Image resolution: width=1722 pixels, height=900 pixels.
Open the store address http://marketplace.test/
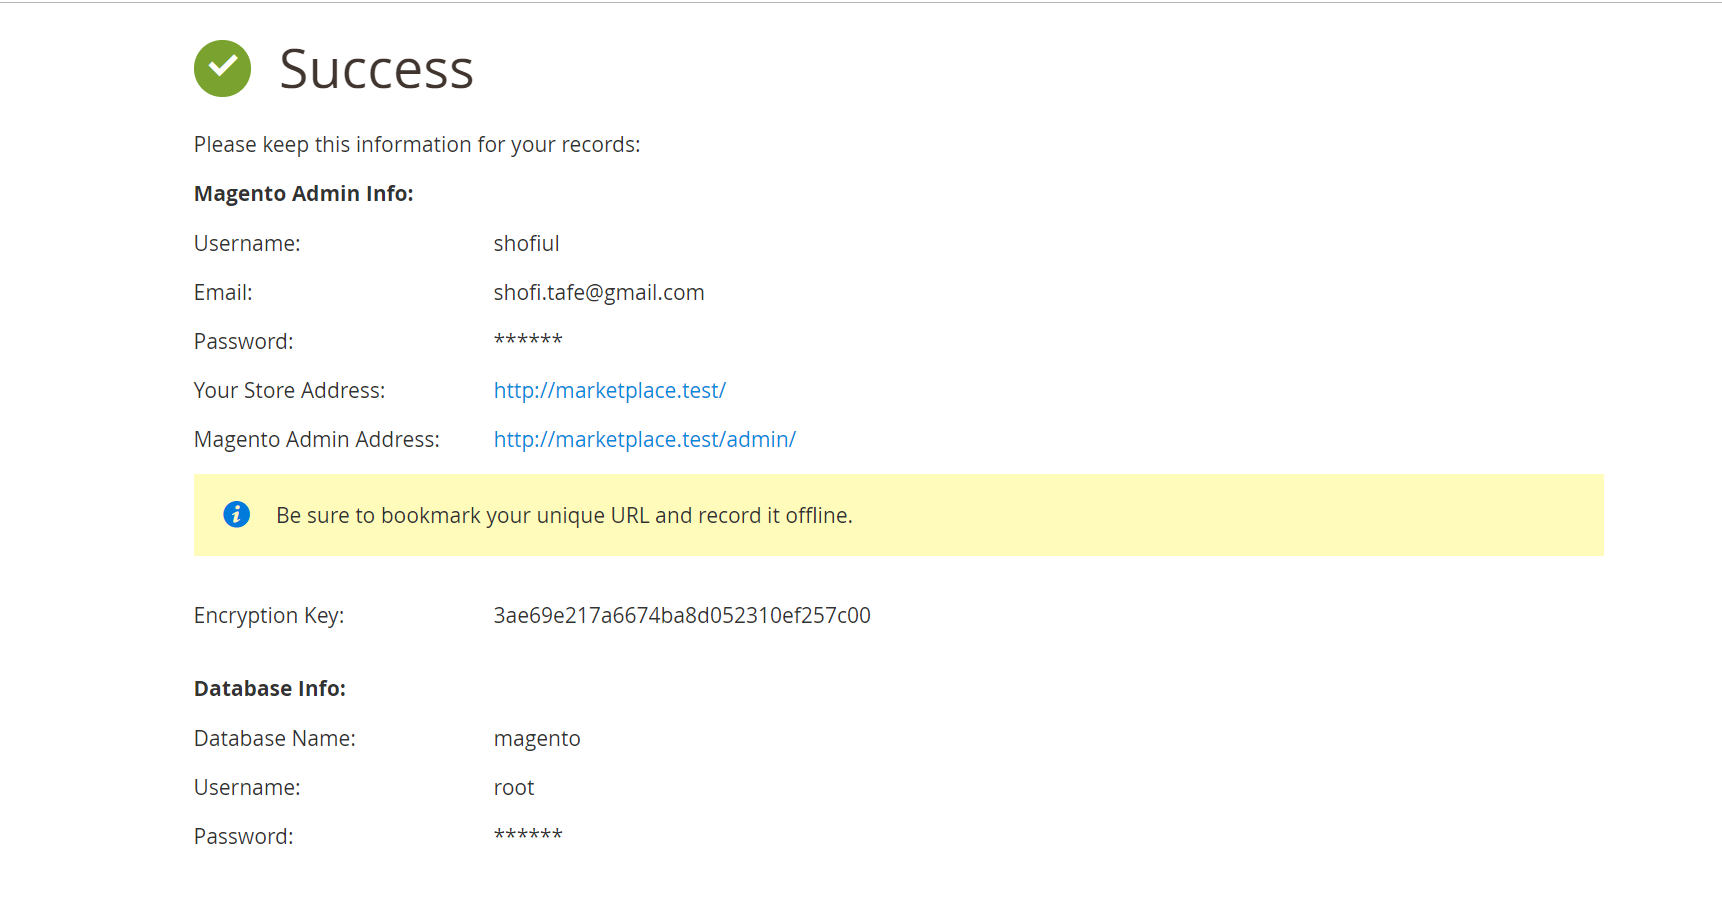pyautogui.click(x=609, y=390)
